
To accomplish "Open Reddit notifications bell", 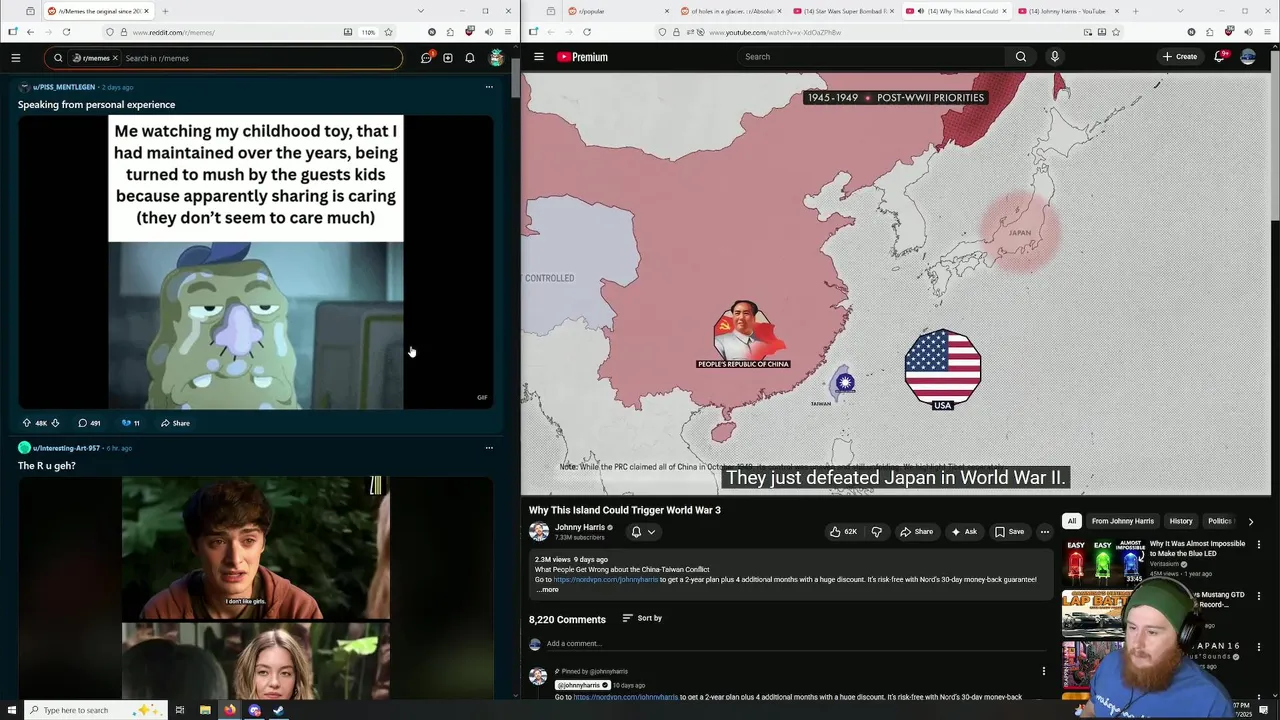I will tap(469, 58).
